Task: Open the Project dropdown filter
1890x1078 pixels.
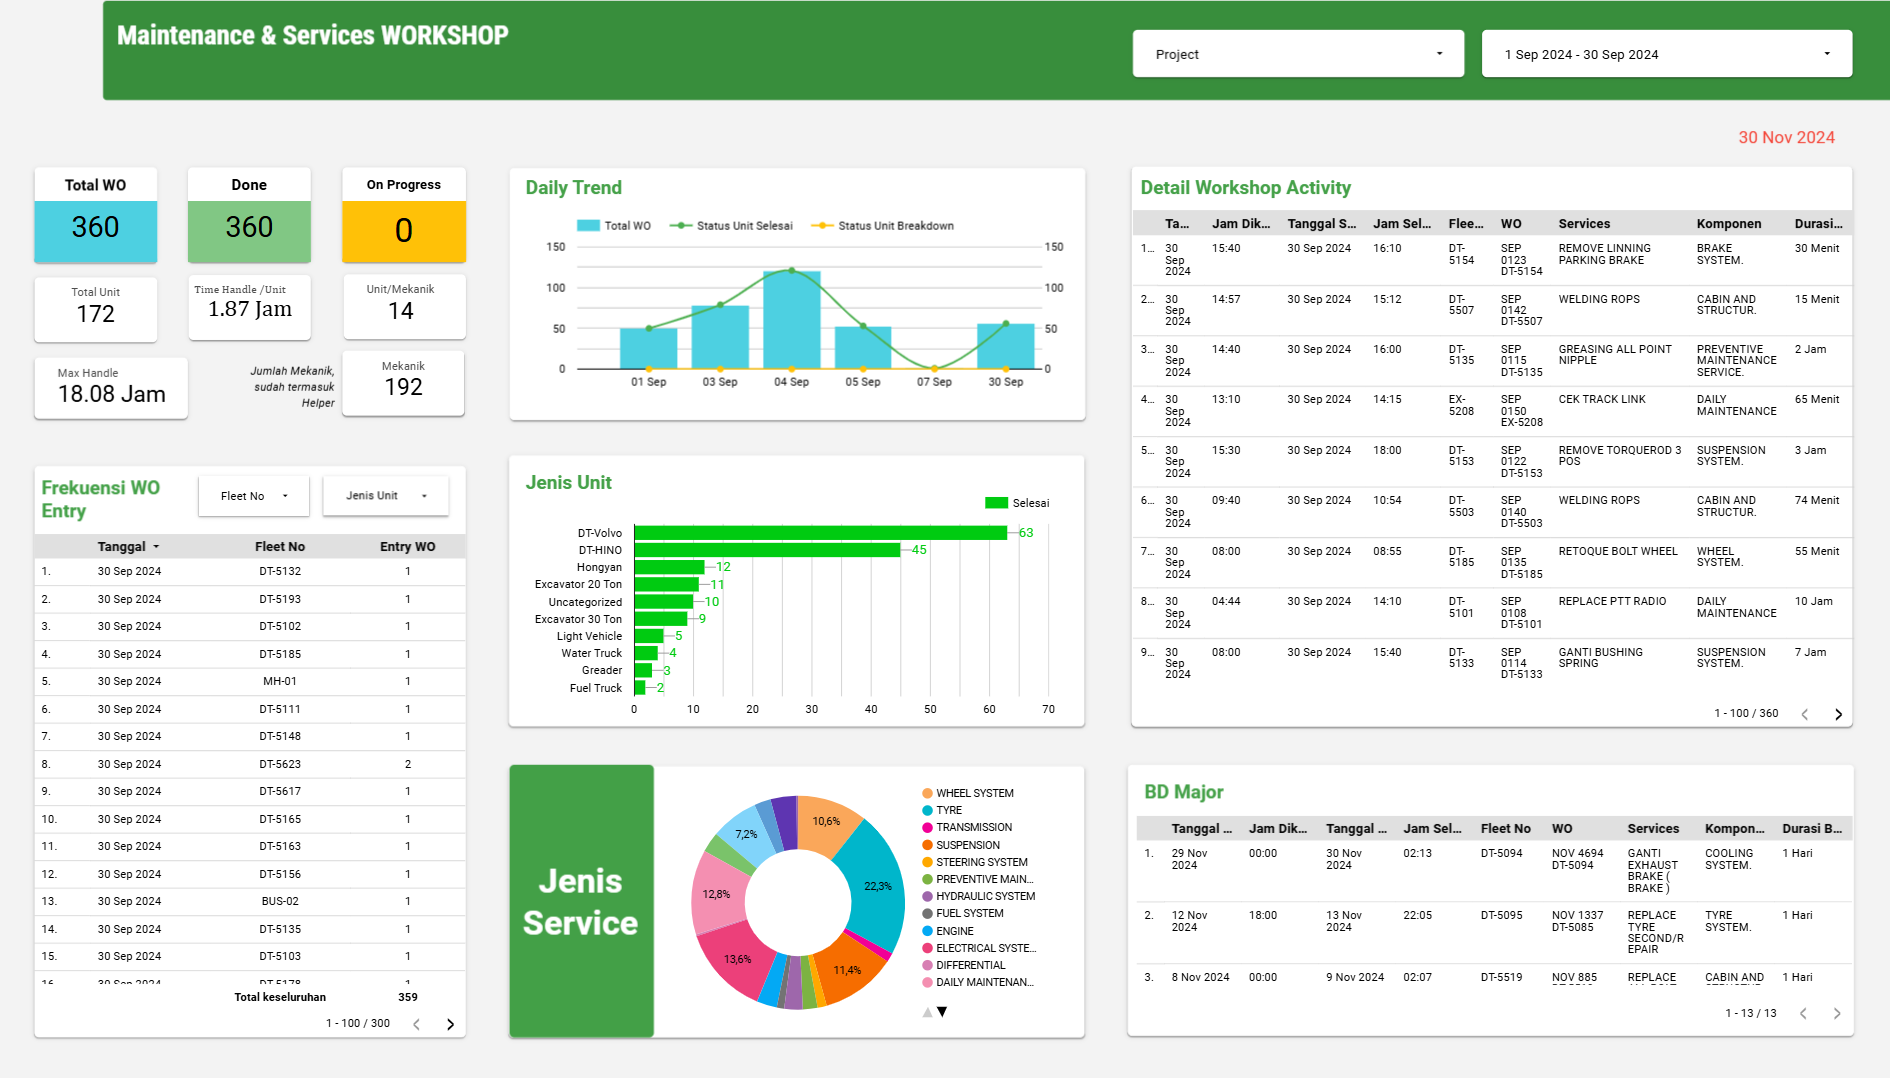Action: coord(1297,54)
